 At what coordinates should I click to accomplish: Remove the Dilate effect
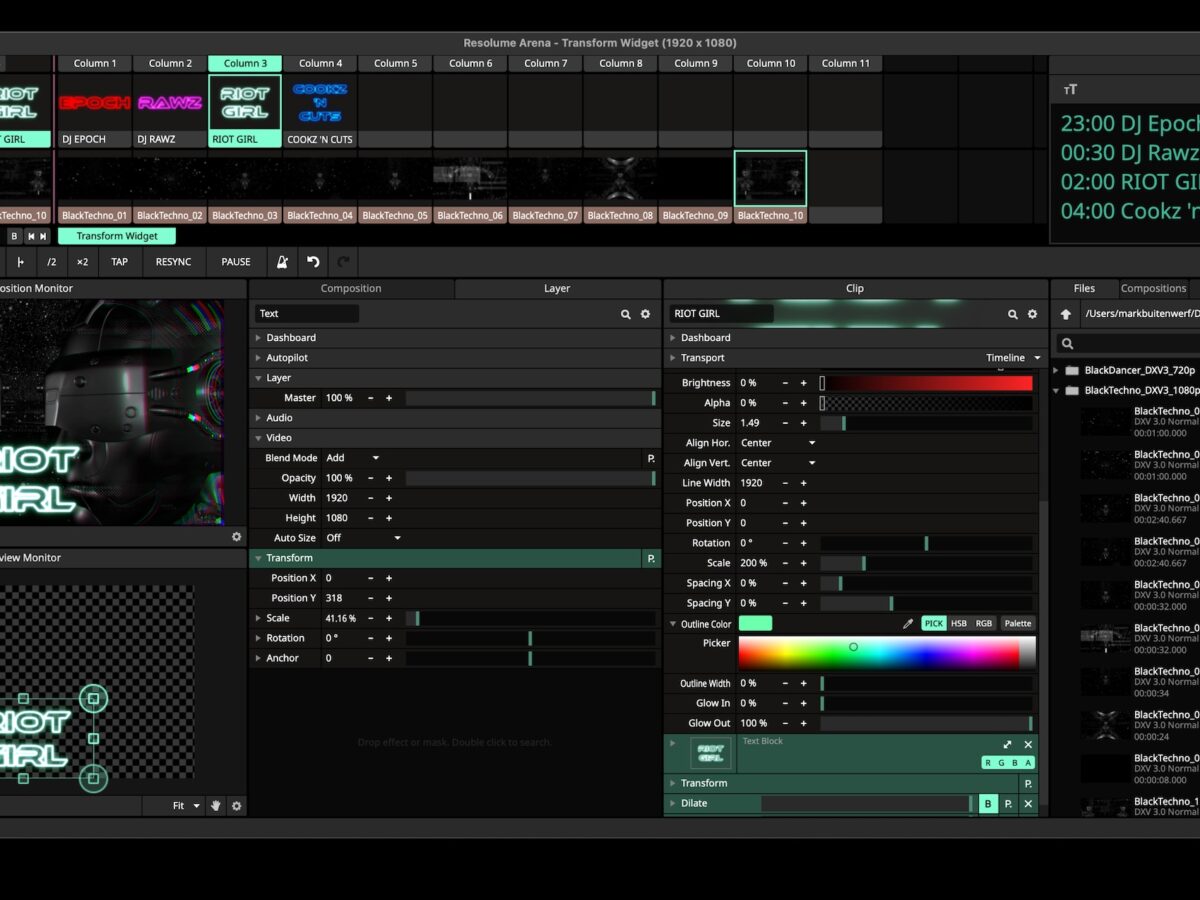coord(1028,804)
